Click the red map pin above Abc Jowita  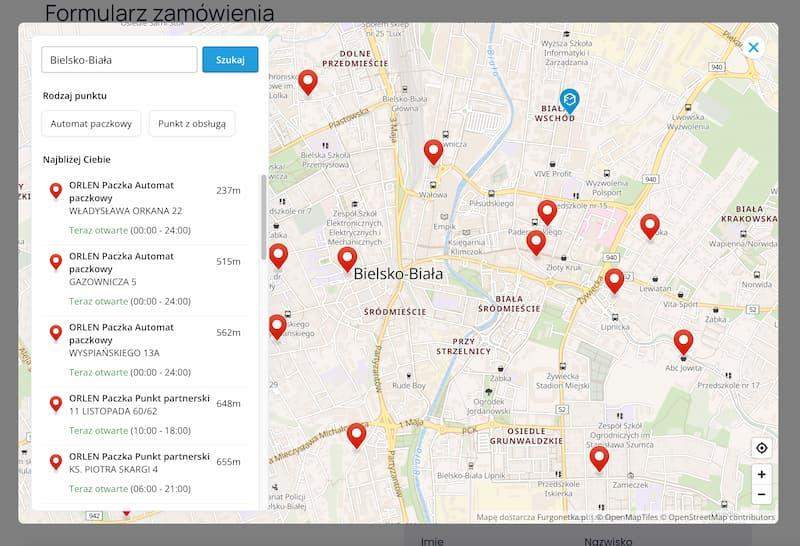click(x=684, y=342)
